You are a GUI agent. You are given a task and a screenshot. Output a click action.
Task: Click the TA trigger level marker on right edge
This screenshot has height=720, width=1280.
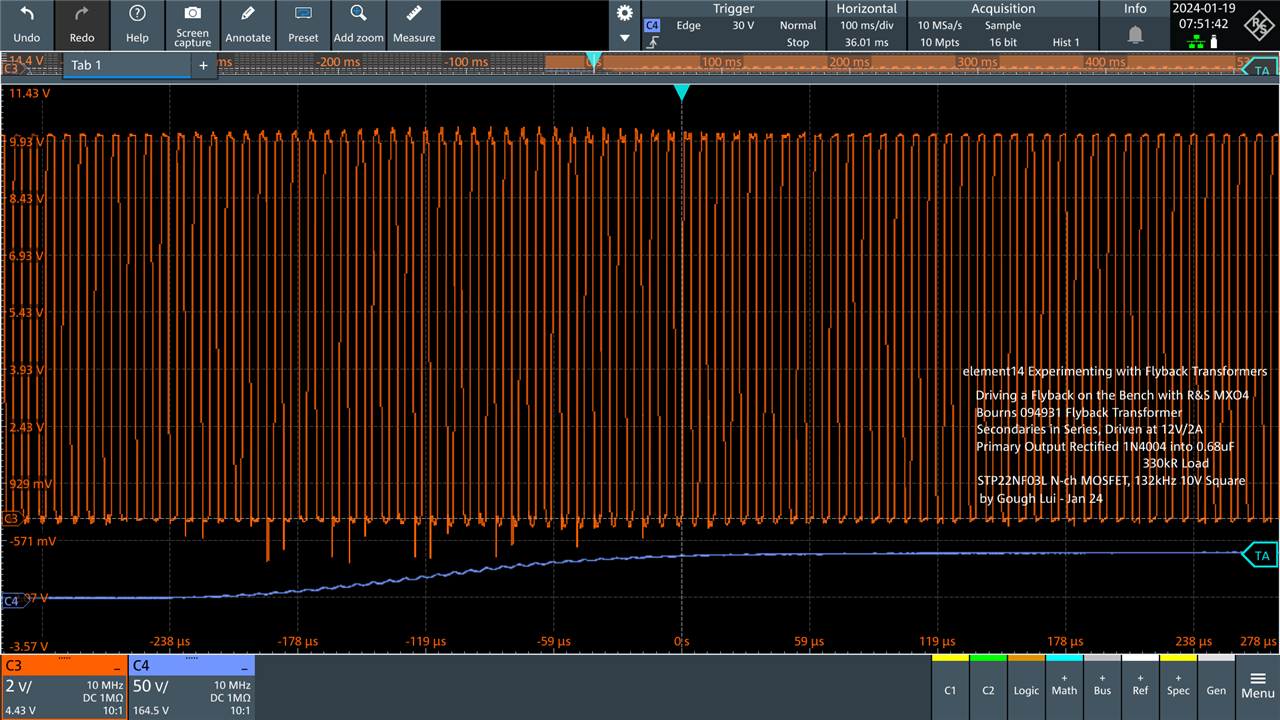(1260, 555)
